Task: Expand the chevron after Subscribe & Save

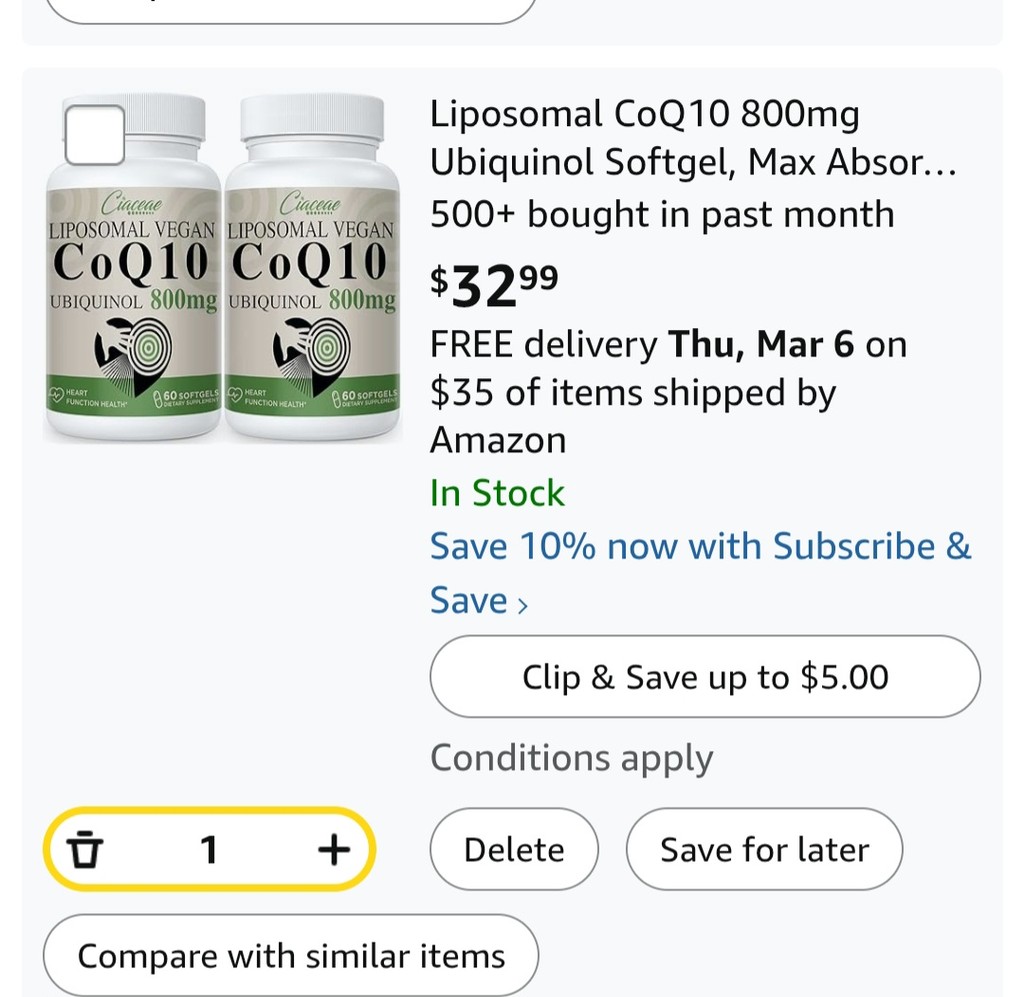Action: [x=522, y=605]
